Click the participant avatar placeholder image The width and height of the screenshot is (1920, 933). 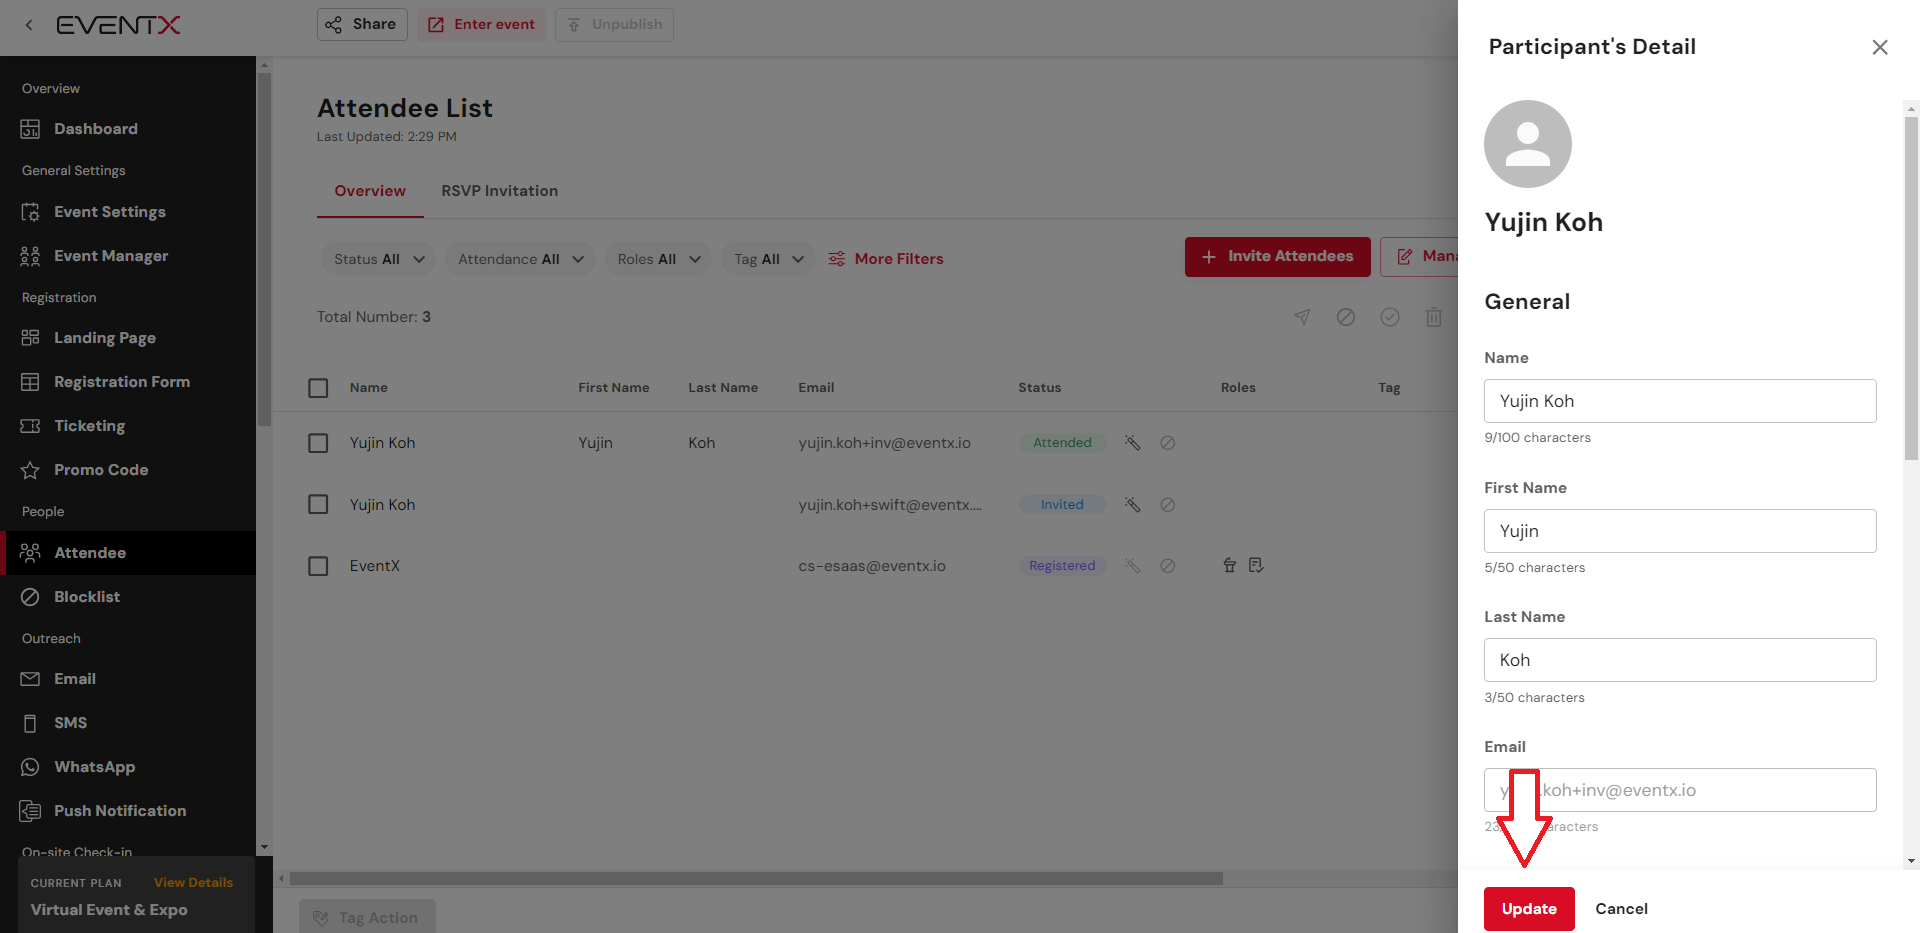tap(1527, 144)
